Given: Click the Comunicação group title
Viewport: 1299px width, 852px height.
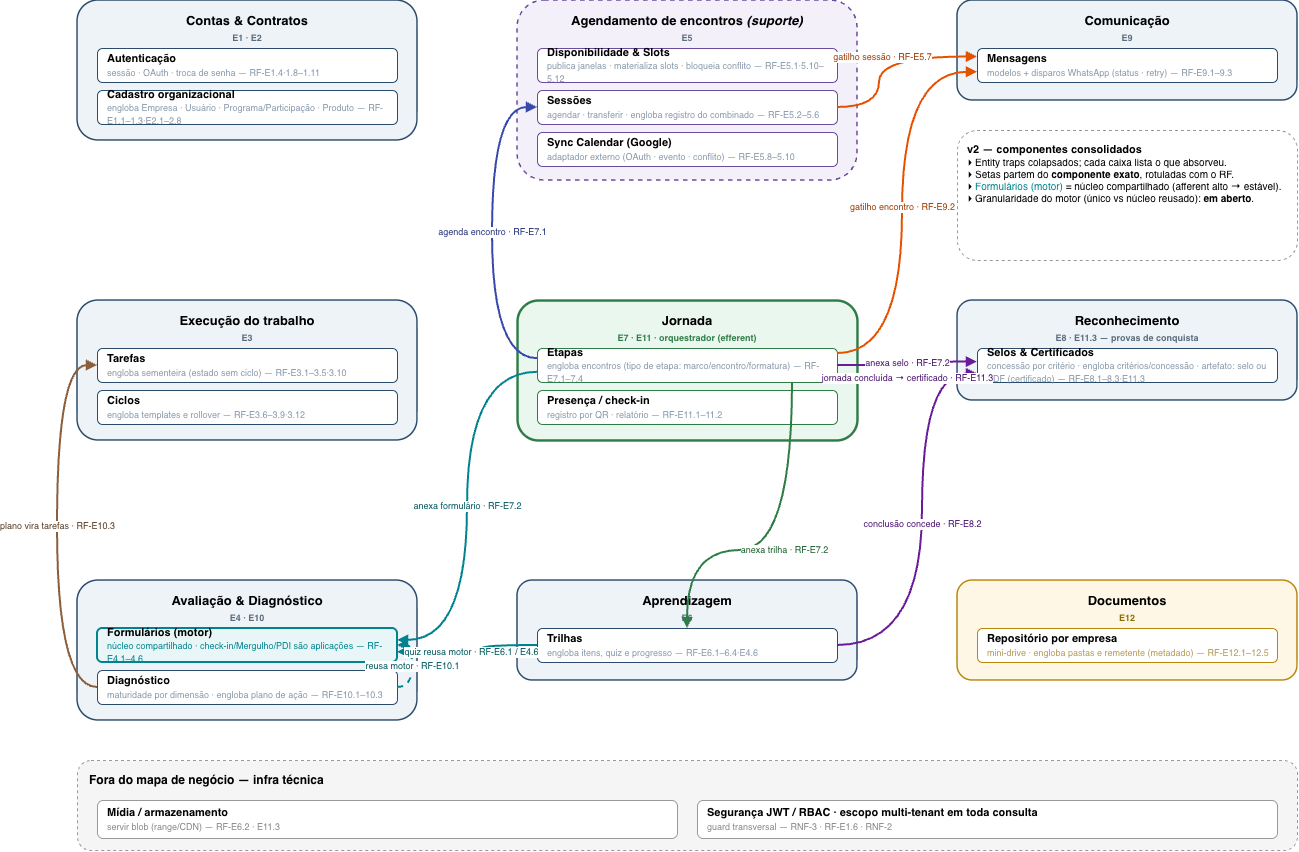Looking at the screenshot, I should tap(1127, 20).
